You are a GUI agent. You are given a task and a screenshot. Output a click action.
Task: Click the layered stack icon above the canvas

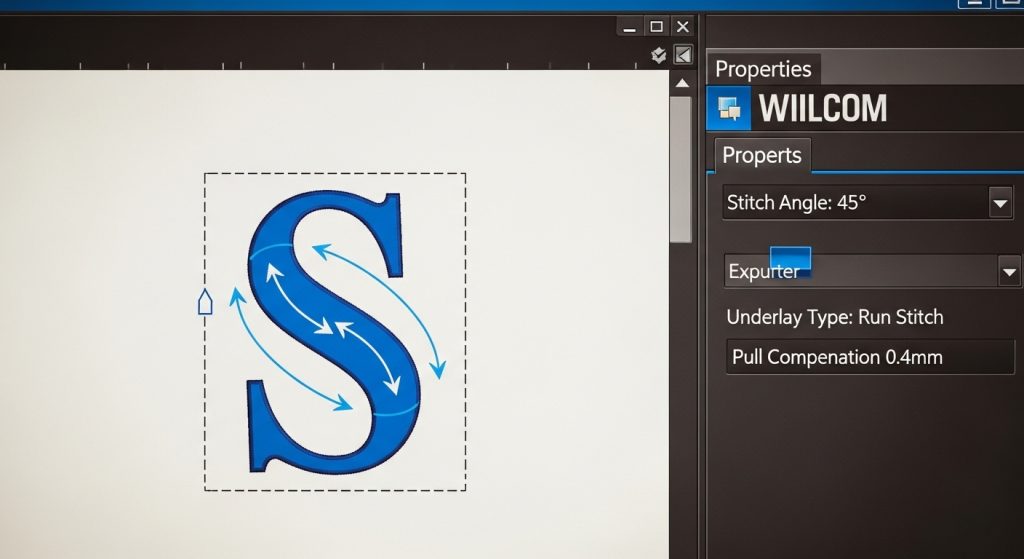coord(658,56)
